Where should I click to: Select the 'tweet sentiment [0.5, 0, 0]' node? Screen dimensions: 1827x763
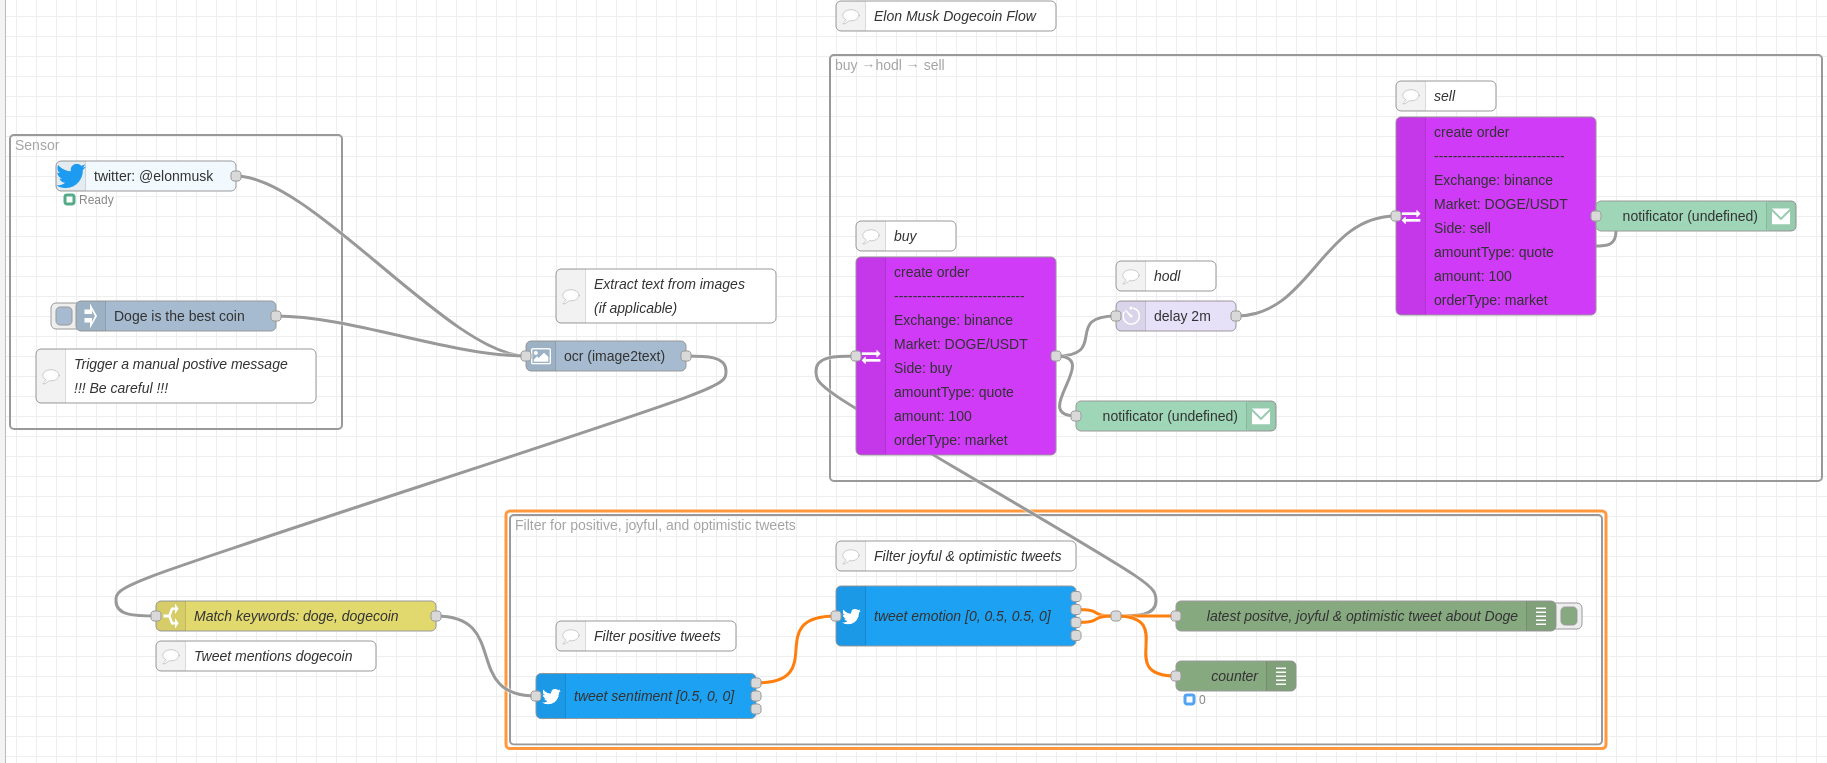[646, 696]
